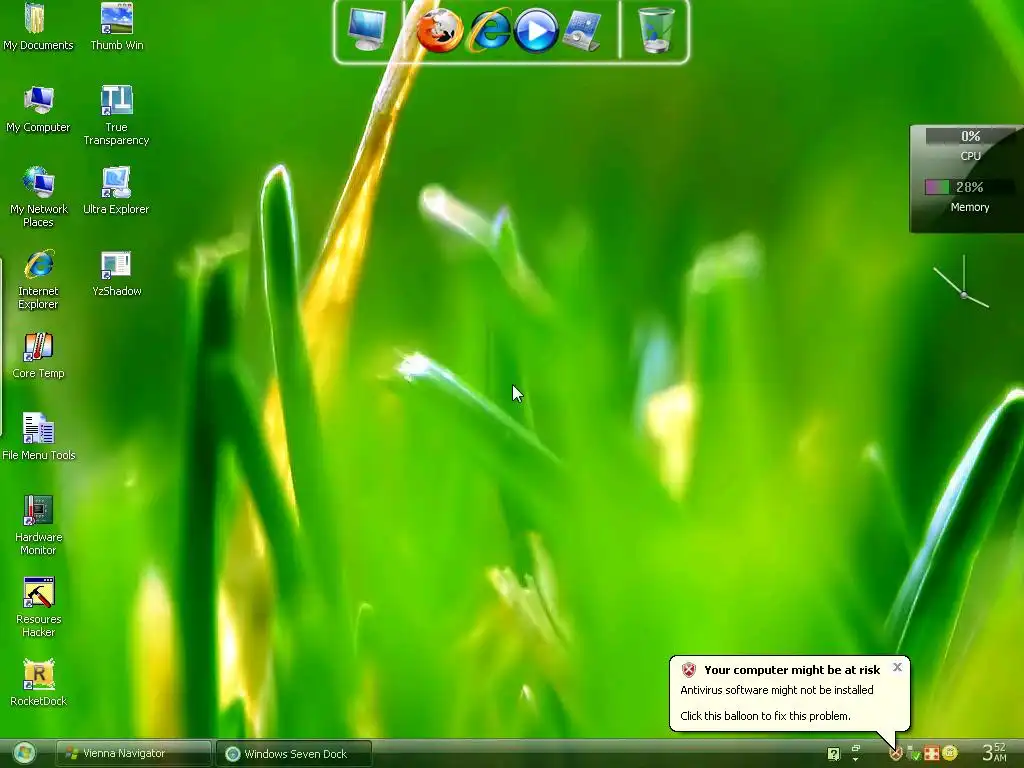
Task: Select the RocketDock desktop shortcut
Action: click(38, 684)
